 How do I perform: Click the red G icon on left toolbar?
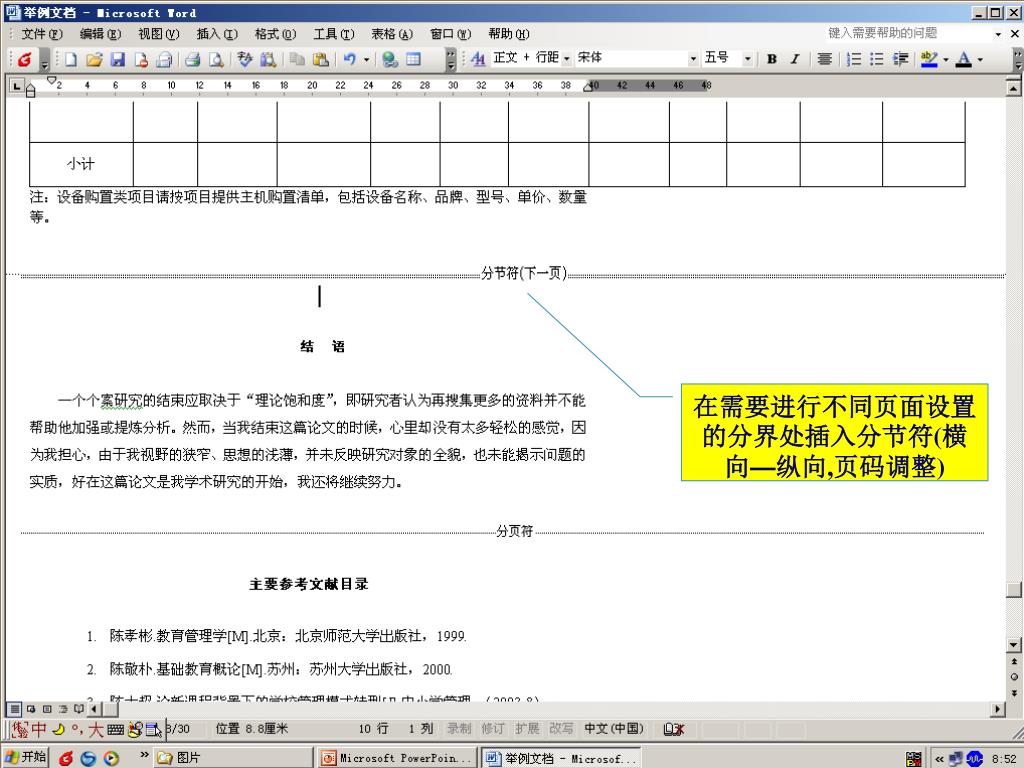25,59
